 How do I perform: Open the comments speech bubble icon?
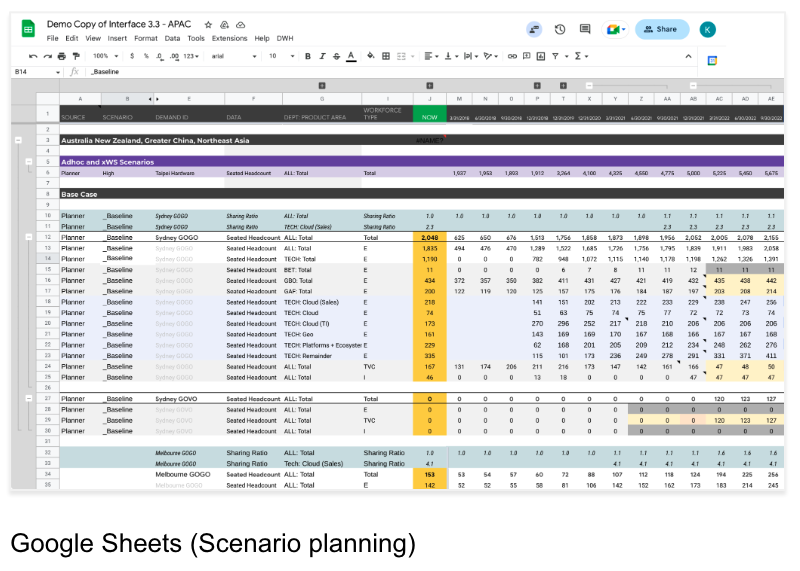[585, 29]
